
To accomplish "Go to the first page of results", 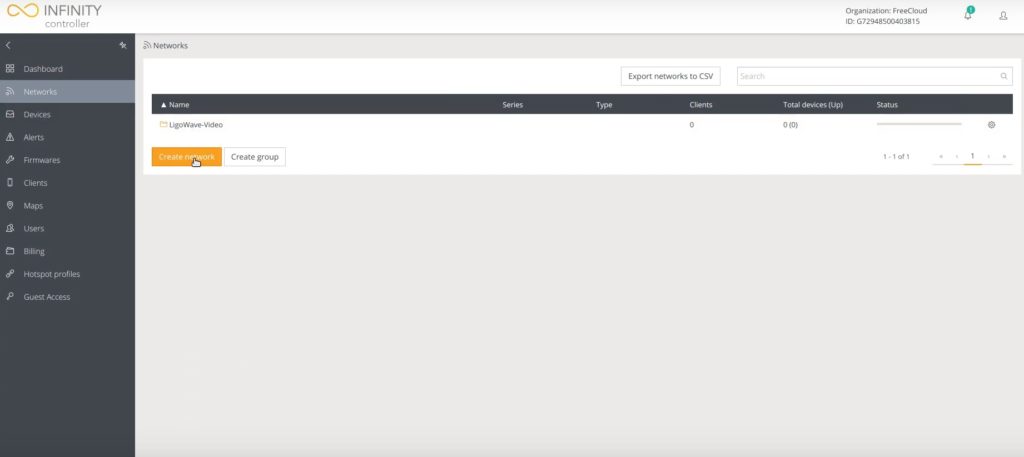I will click(x=941, y=157).
